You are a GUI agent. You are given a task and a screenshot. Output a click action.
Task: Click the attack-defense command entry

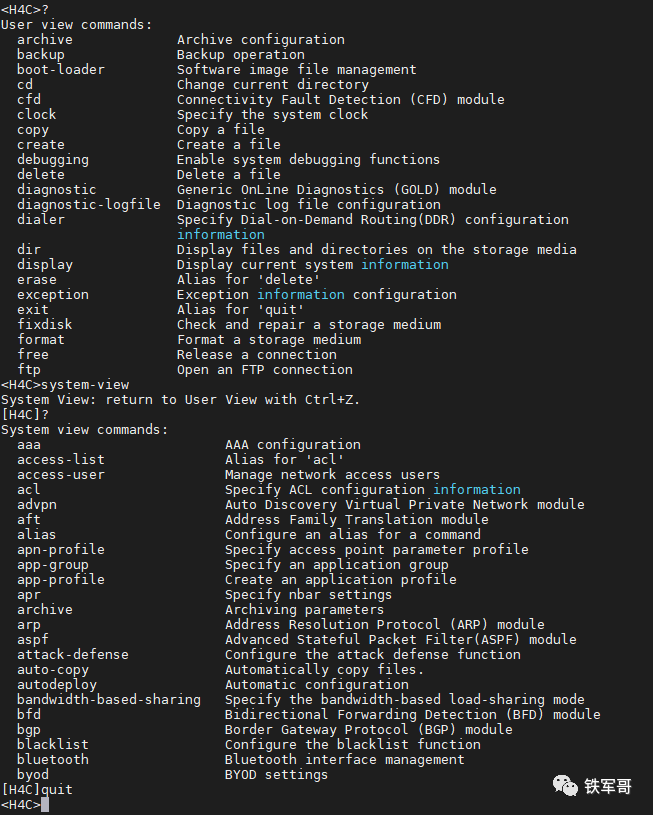pyautogui.click(x=72, y=654)
